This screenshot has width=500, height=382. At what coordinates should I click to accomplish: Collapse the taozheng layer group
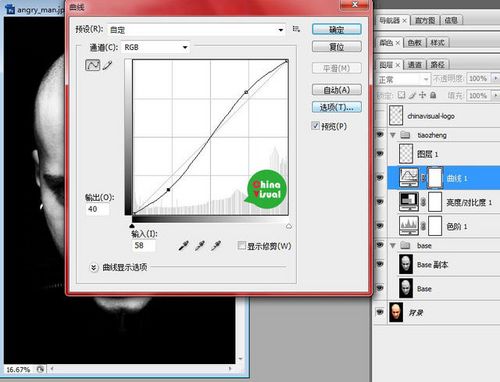393,135
